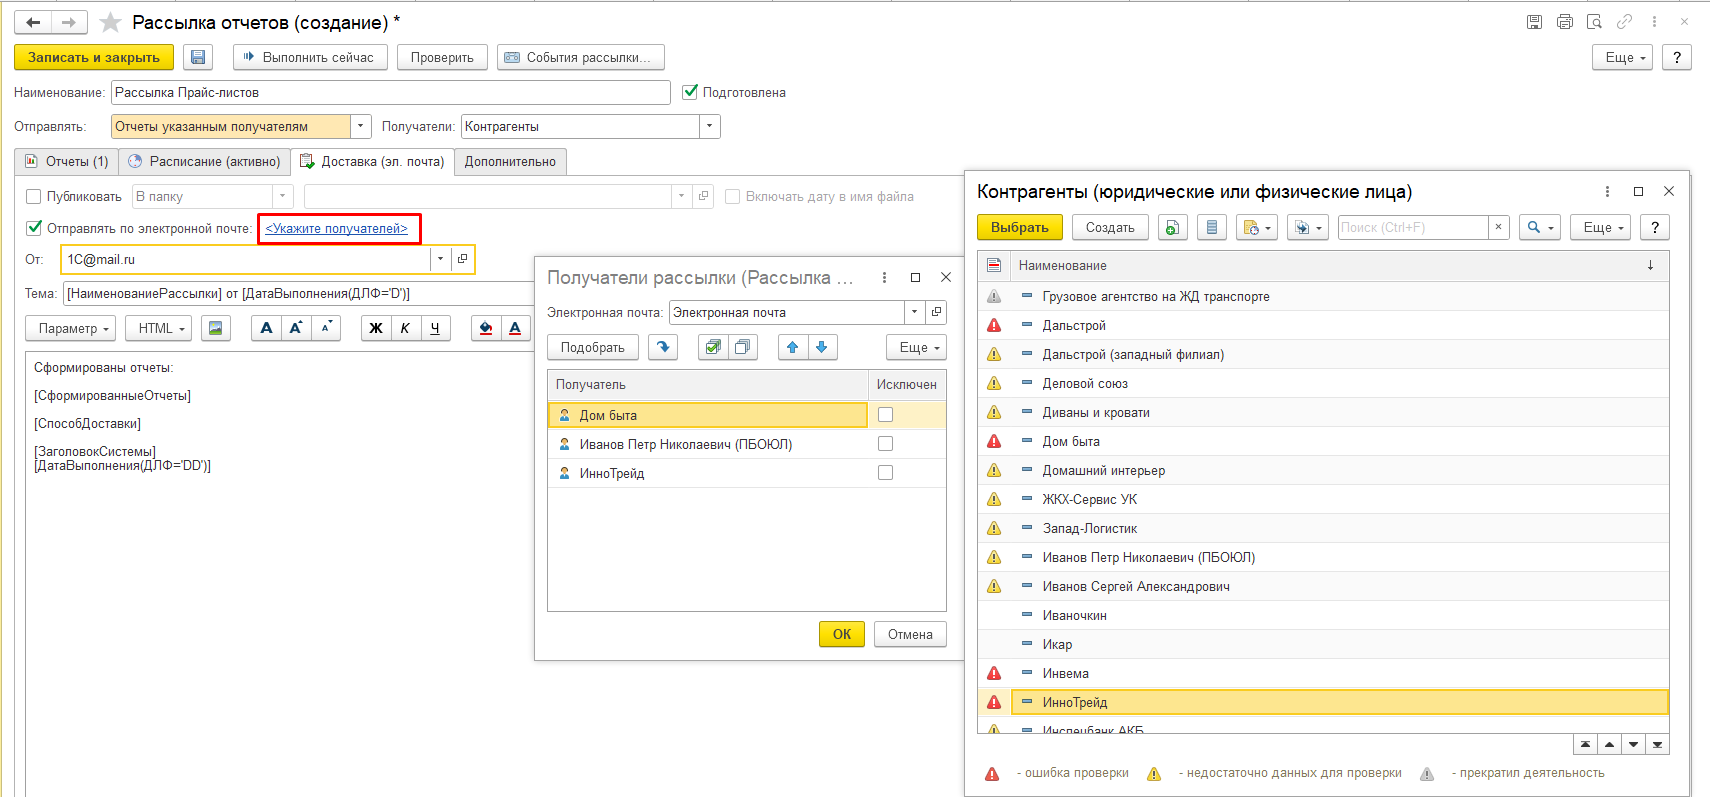Click Выбрать in Контрагенты window
This screenshot has width=1710, height=797.
[1019, 227]
